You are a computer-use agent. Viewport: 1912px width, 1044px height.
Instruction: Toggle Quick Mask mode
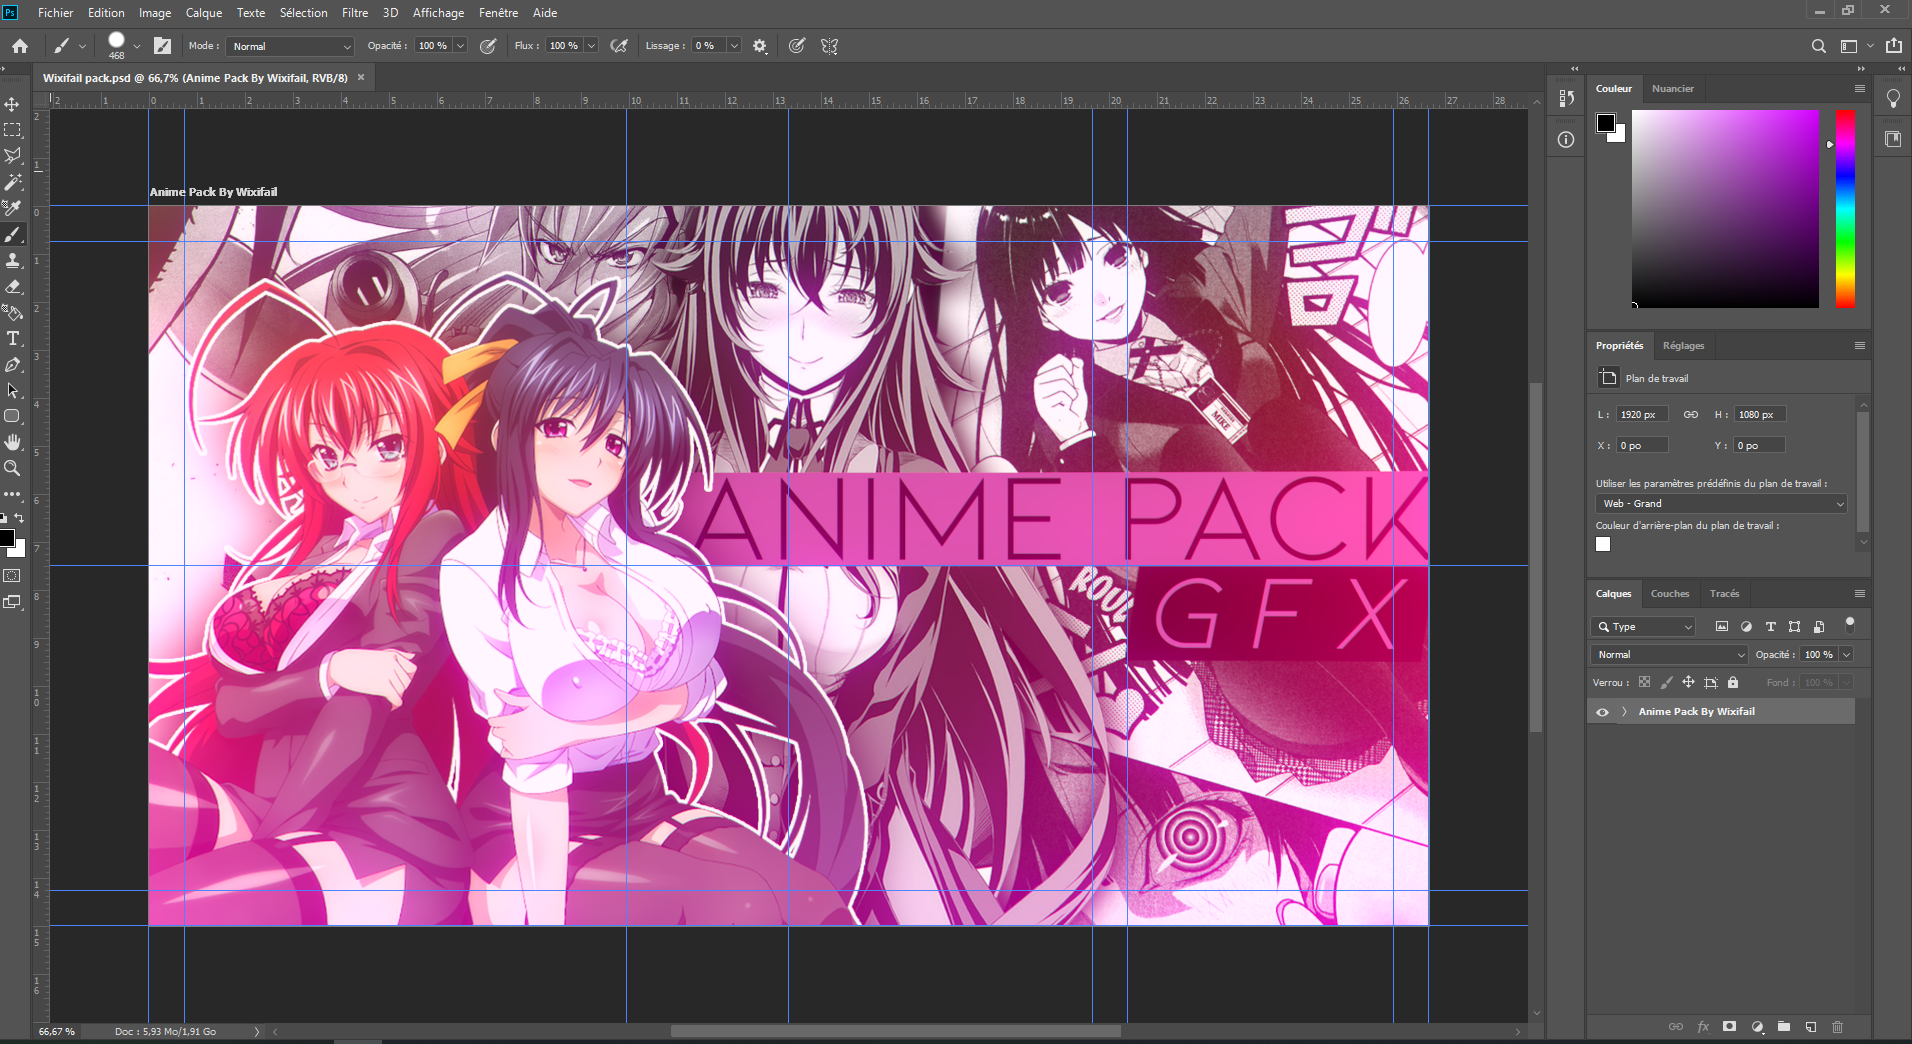tap(12, 576)
